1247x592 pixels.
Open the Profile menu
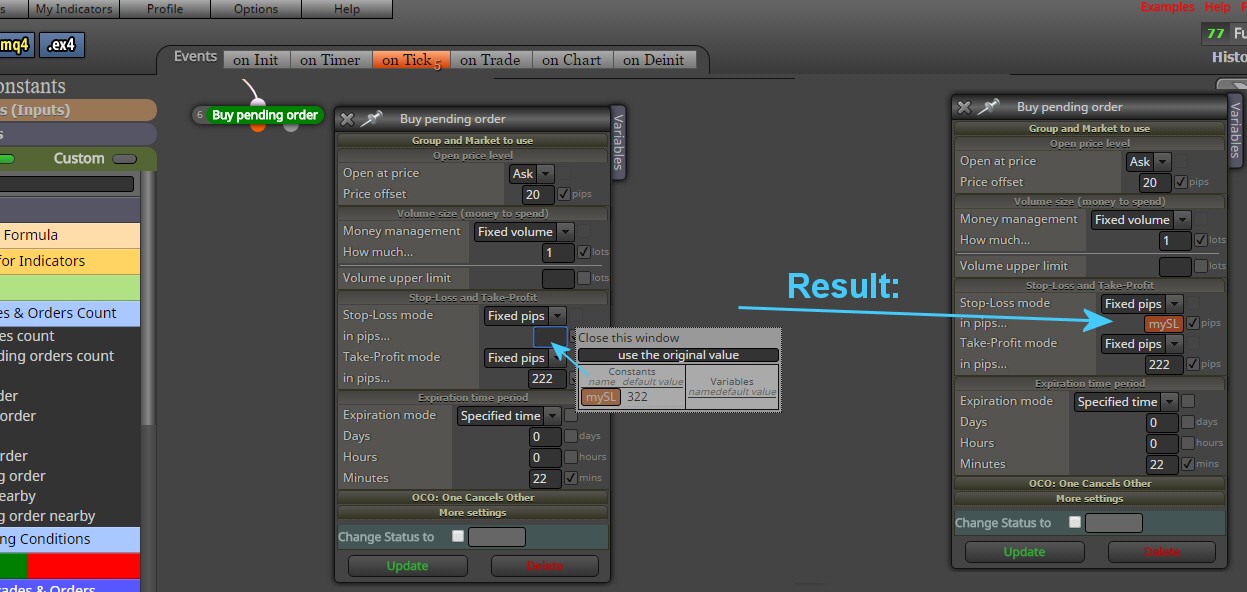click(x=165, y=9)
